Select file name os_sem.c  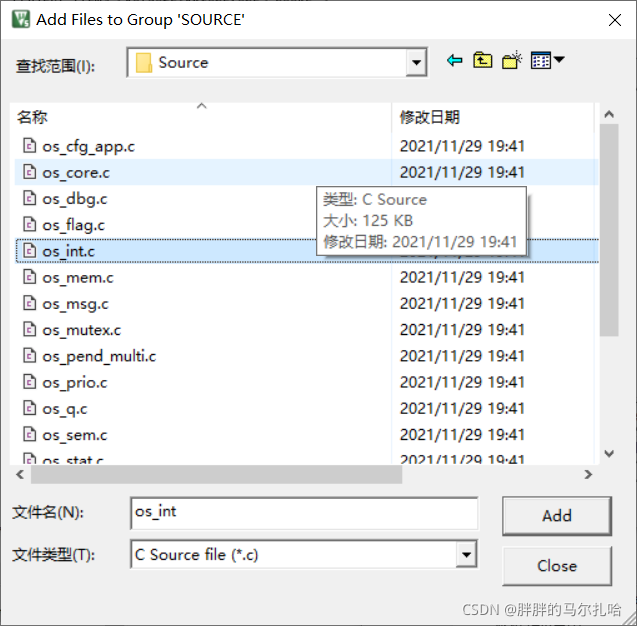[75, 435]
